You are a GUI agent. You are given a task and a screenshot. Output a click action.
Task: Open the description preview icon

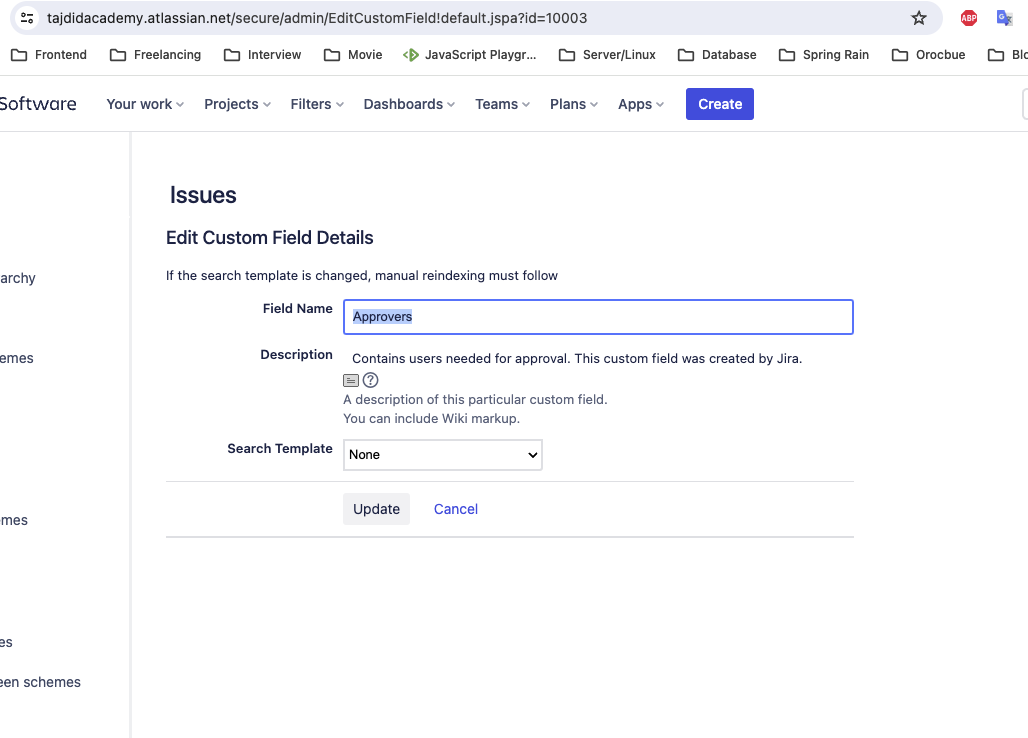pyautogui.click(x=351, y=380)
